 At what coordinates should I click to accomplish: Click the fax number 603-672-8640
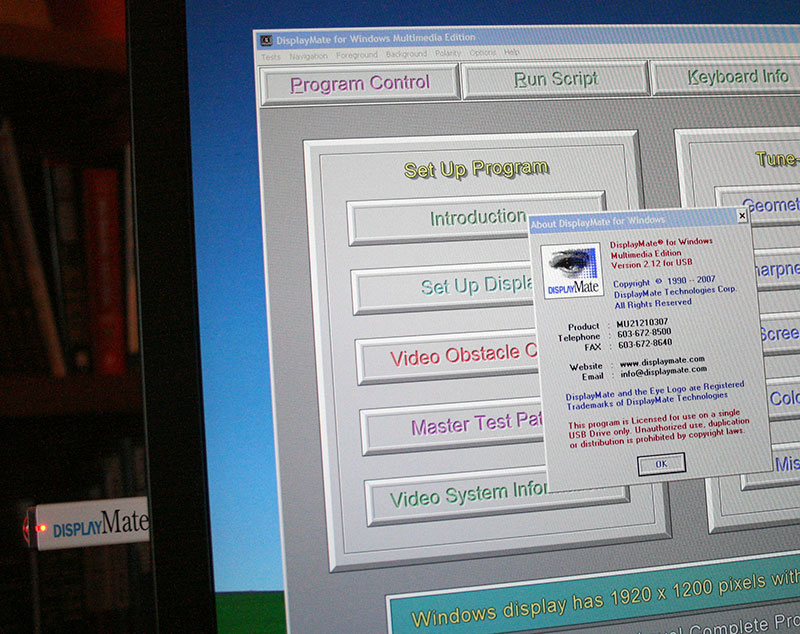click(x=645, y=344)
